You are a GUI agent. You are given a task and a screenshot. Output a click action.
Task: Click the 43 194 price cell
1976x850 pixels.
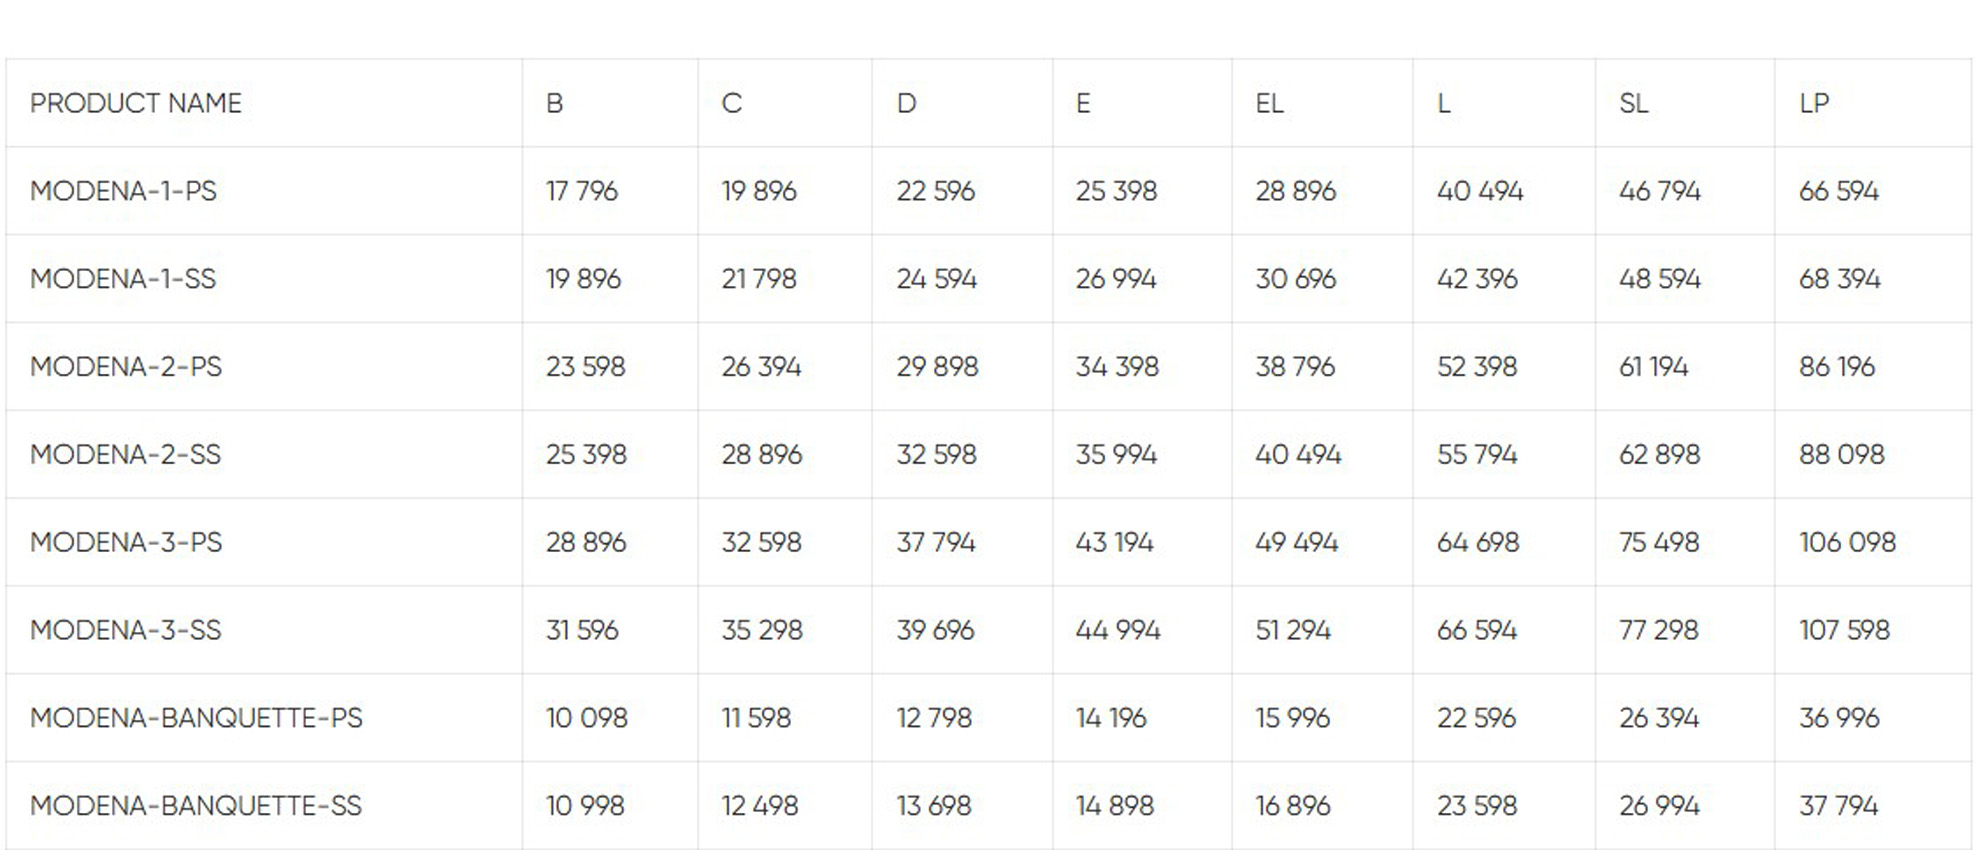(1114, 542)
